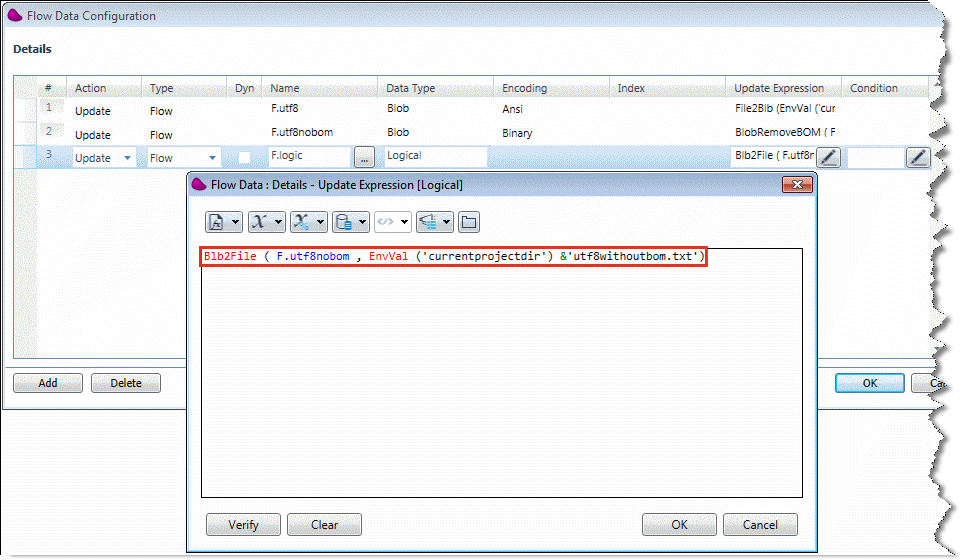Click the variables X toolbar icon
The width and height of the screenshot is (963, 560).
point(260,222)
